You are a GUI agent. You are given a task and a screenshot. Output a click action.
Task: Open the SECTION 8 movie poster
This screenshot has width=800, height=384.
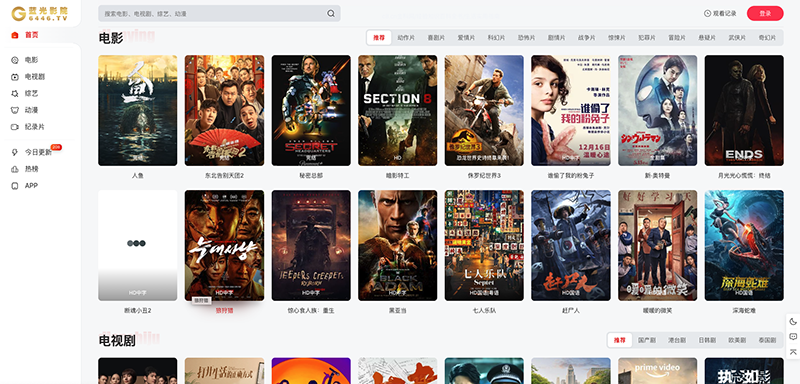(x=397, y=110)
